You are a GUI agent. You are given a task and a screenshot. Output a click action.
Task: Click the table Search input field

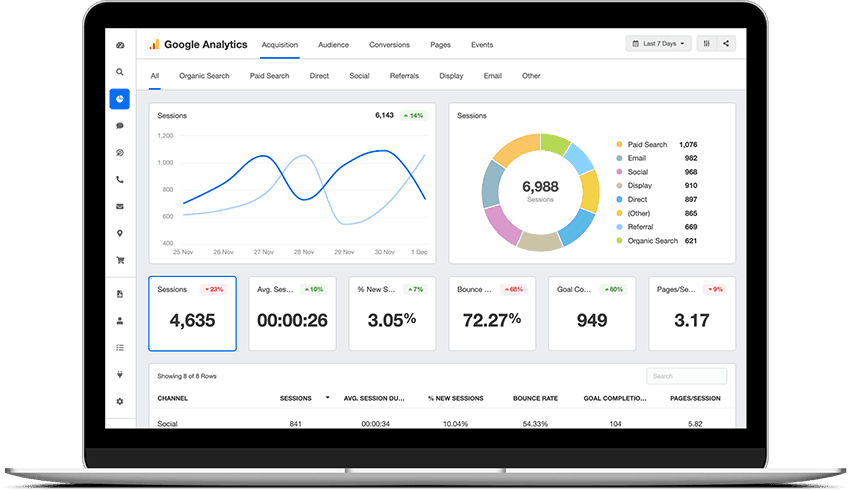click(x=685, y=376)
